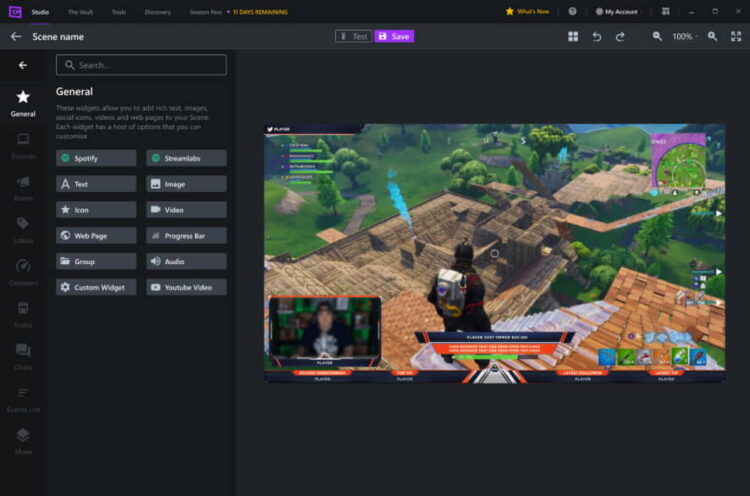Open the Counters sidebar category
Viewport: 750px width, 496px height.
(x=23, y=272)
